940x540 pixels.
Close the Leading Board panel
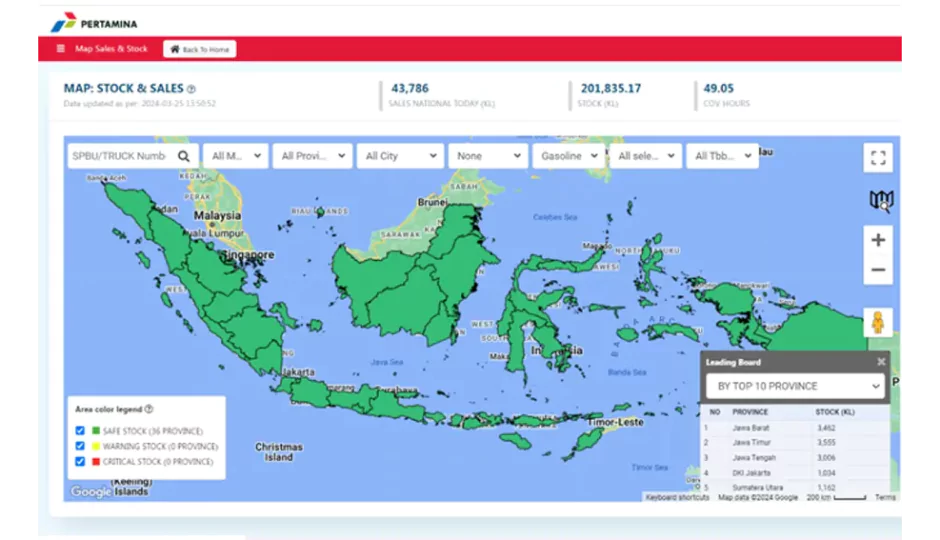click(x=881, y=362)
